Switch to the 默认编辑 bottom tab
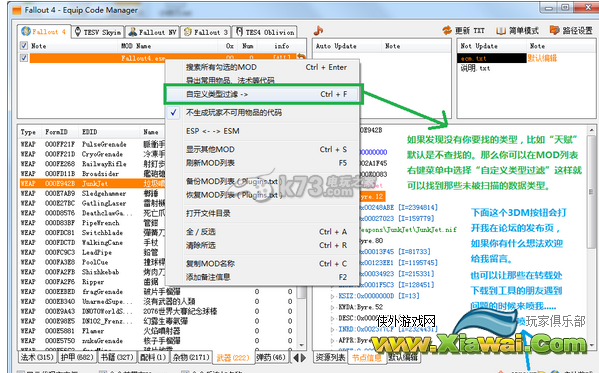 click(403, 357)
